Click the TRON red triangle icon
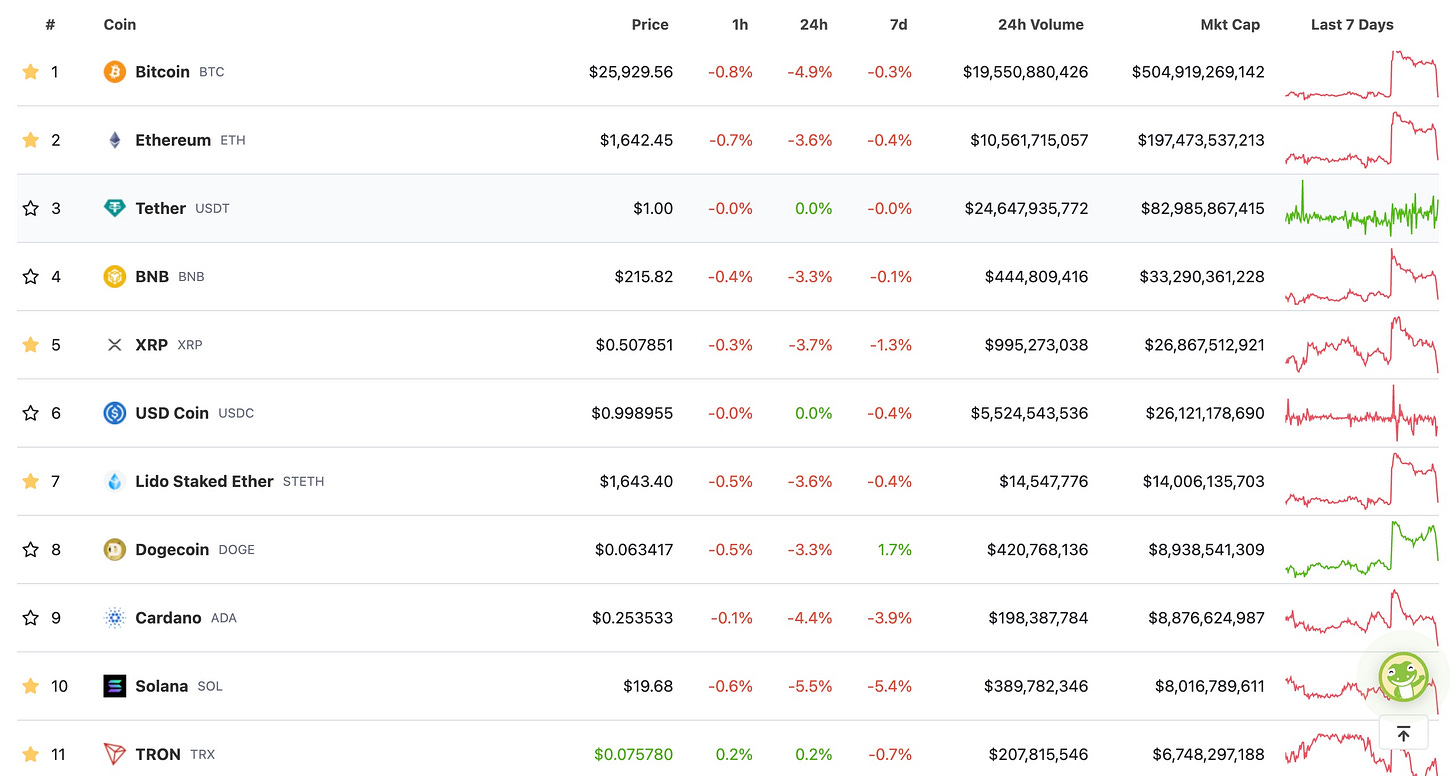Viewport: 1456px width, 776px height. [115, 754]
